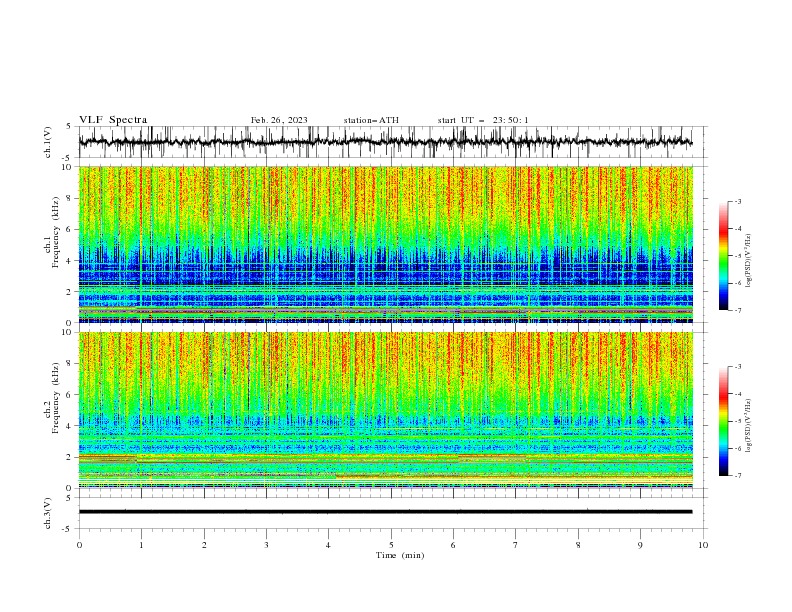Image resolution: width=792 pixels, height=612 pixels.
Task: Click the "6" kHz tick on ch.2 axis
Action: (x=70, y=395)
